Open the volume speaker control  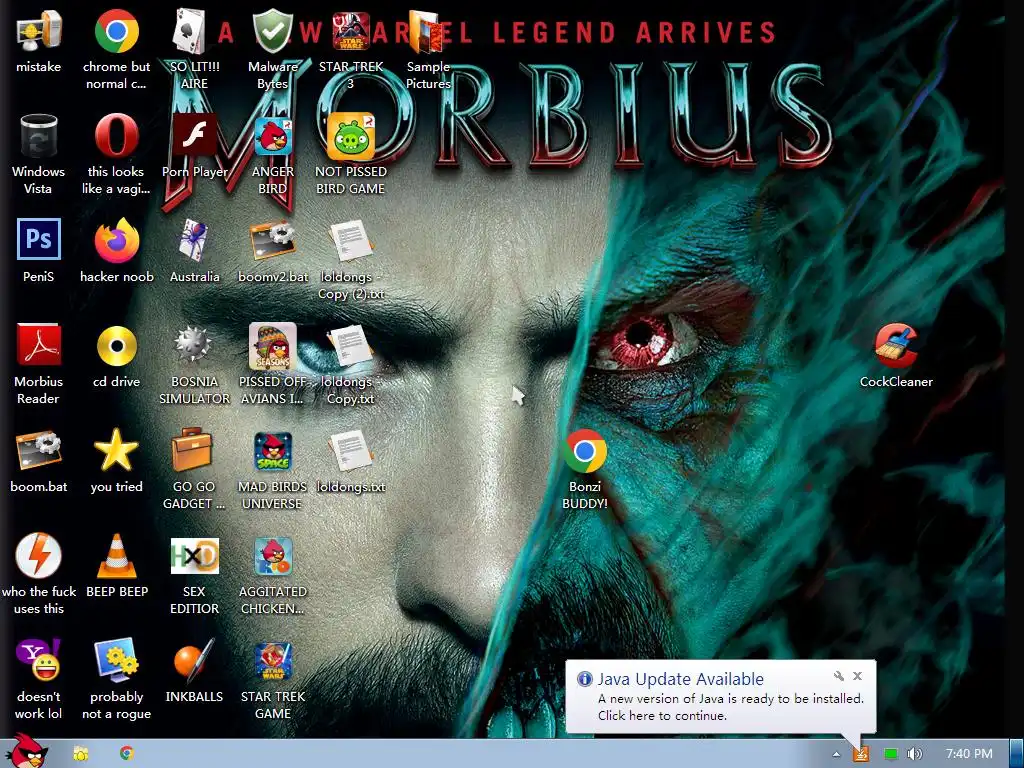point(915,754)
